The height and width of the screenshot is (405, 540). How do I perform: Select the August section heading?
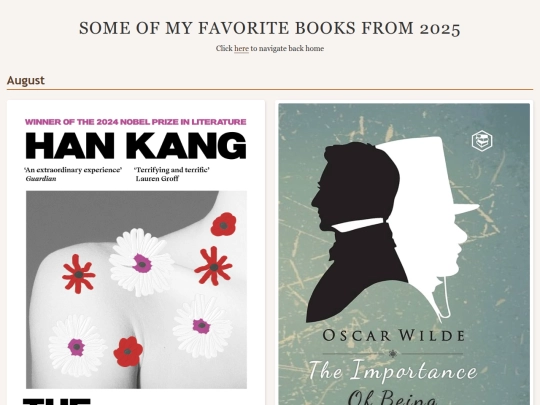pos(26,80)
